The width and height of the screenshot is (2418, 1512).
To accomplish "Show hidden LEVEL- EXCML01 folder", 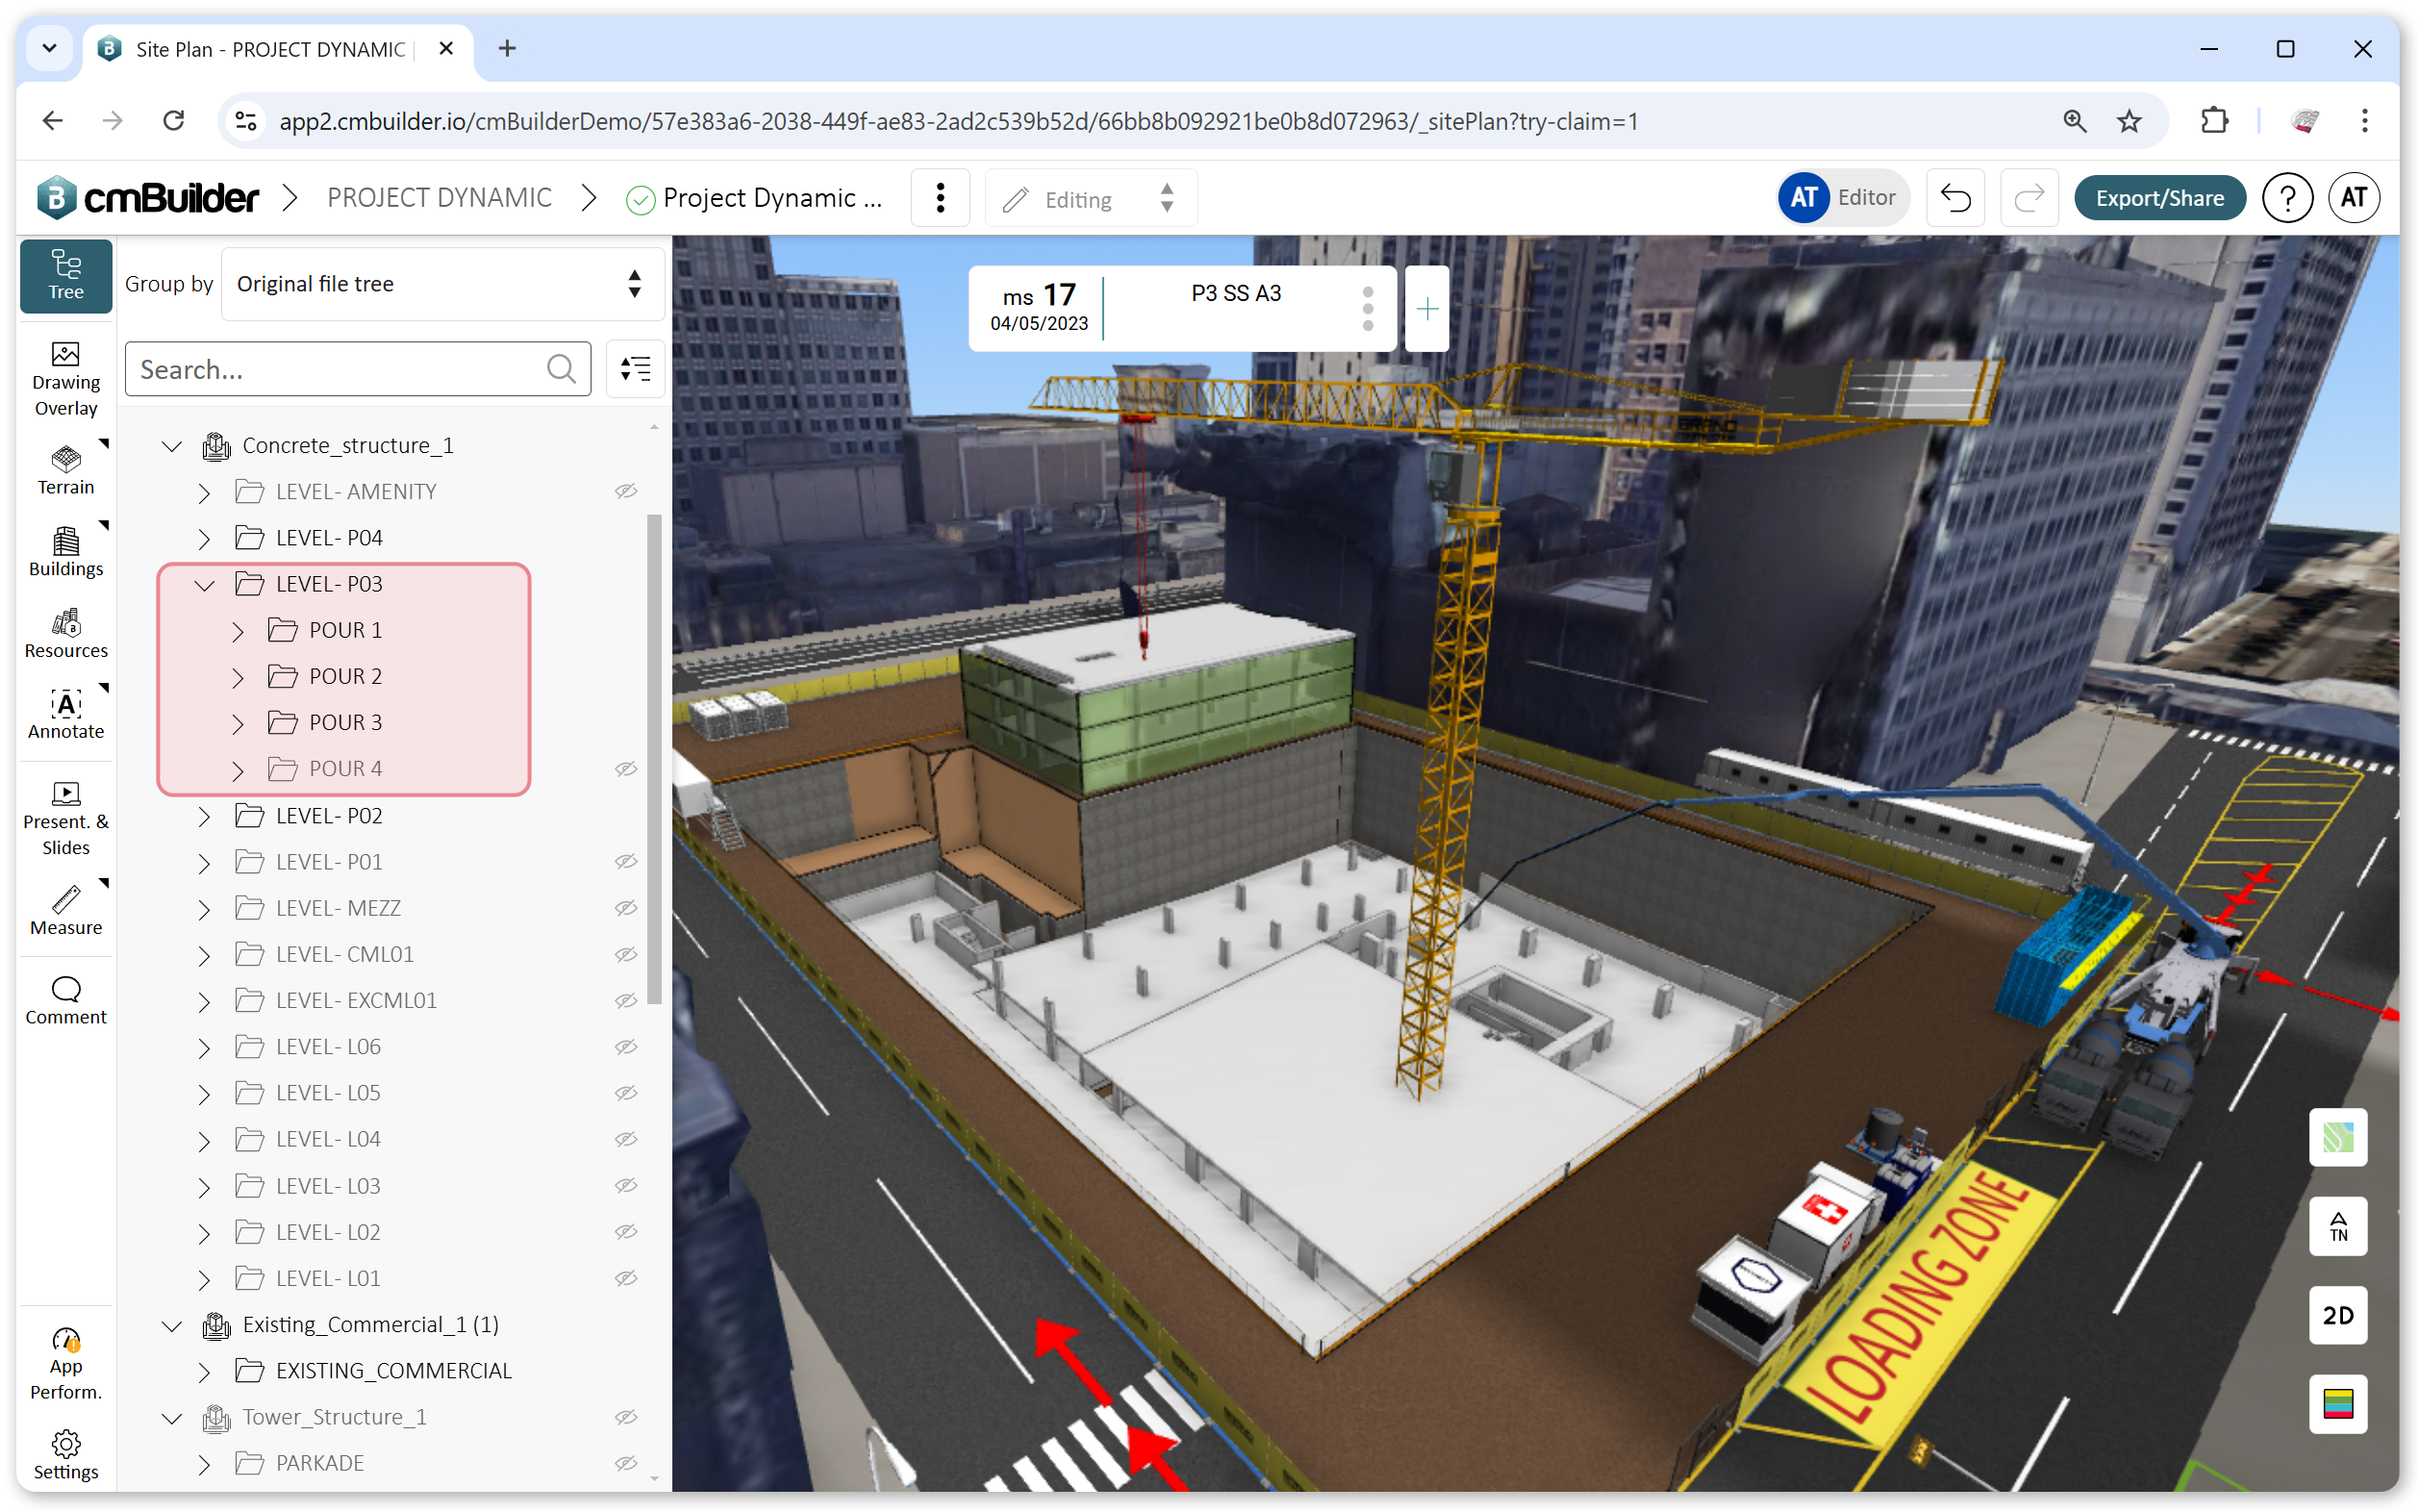I will pos(626,1001).
